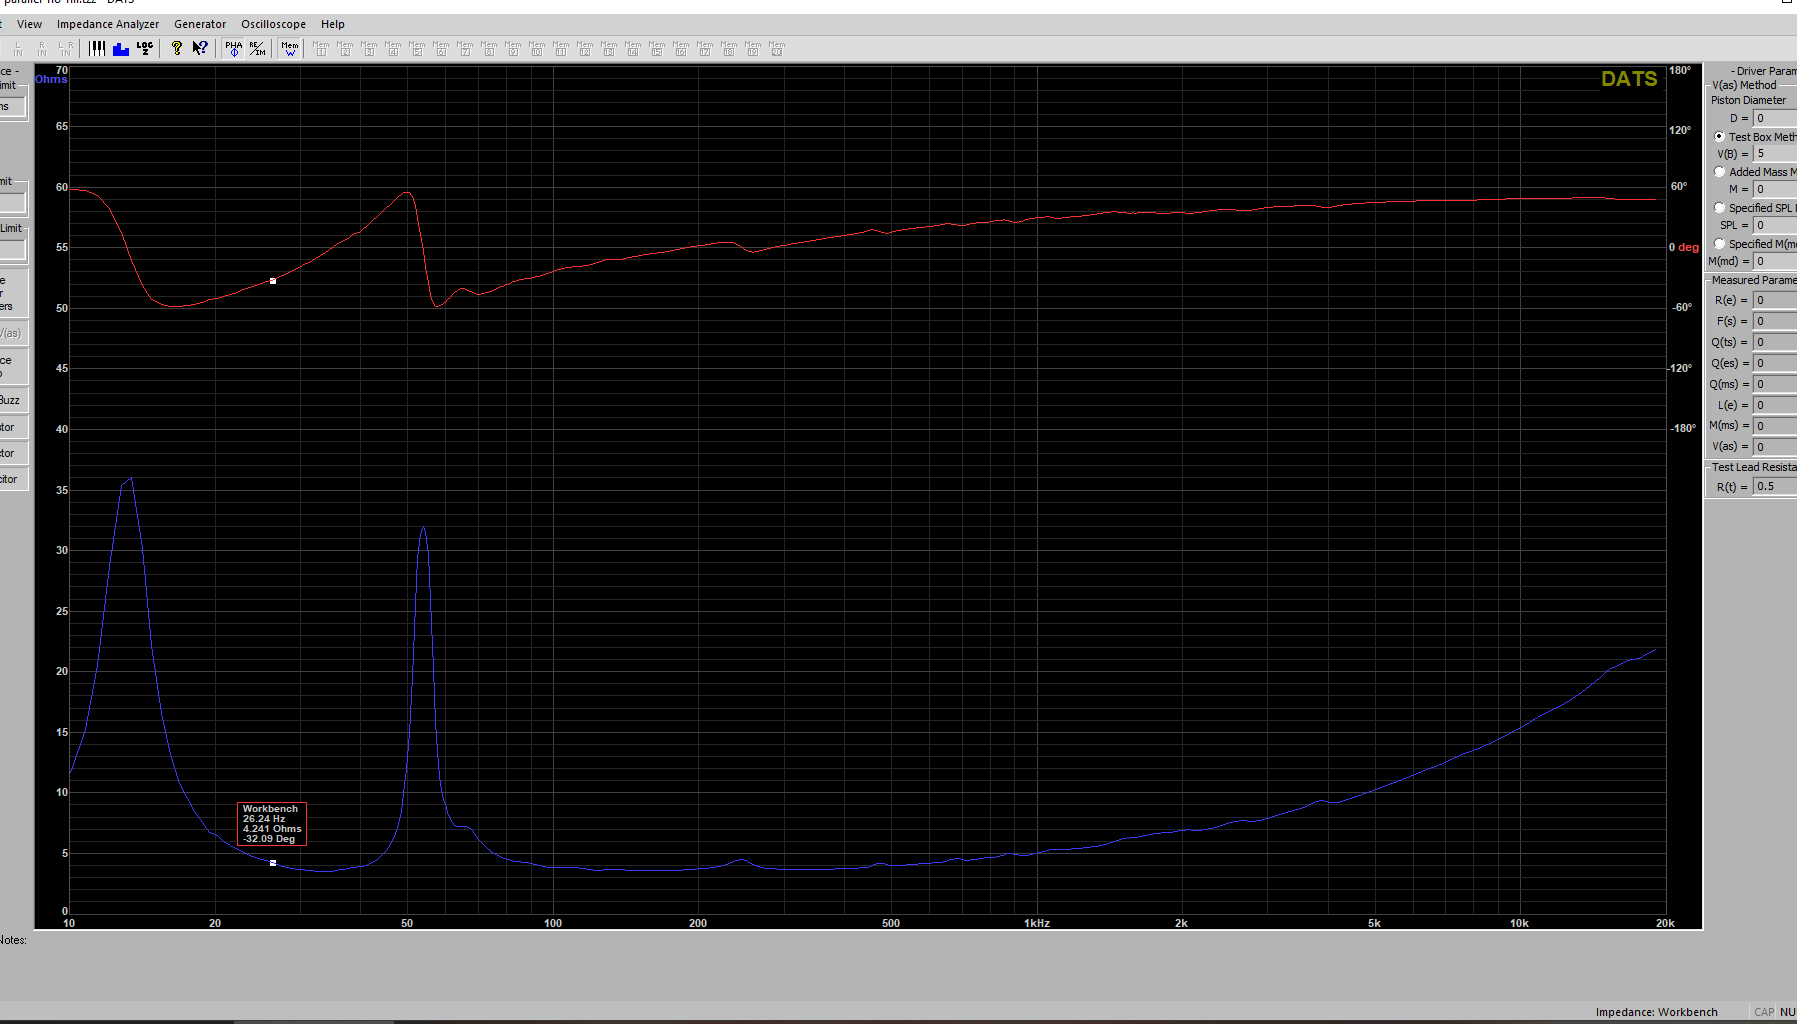Select the Mem 13 memory slot icon
The image size is (1797, 1024).
tap(609, 48)
